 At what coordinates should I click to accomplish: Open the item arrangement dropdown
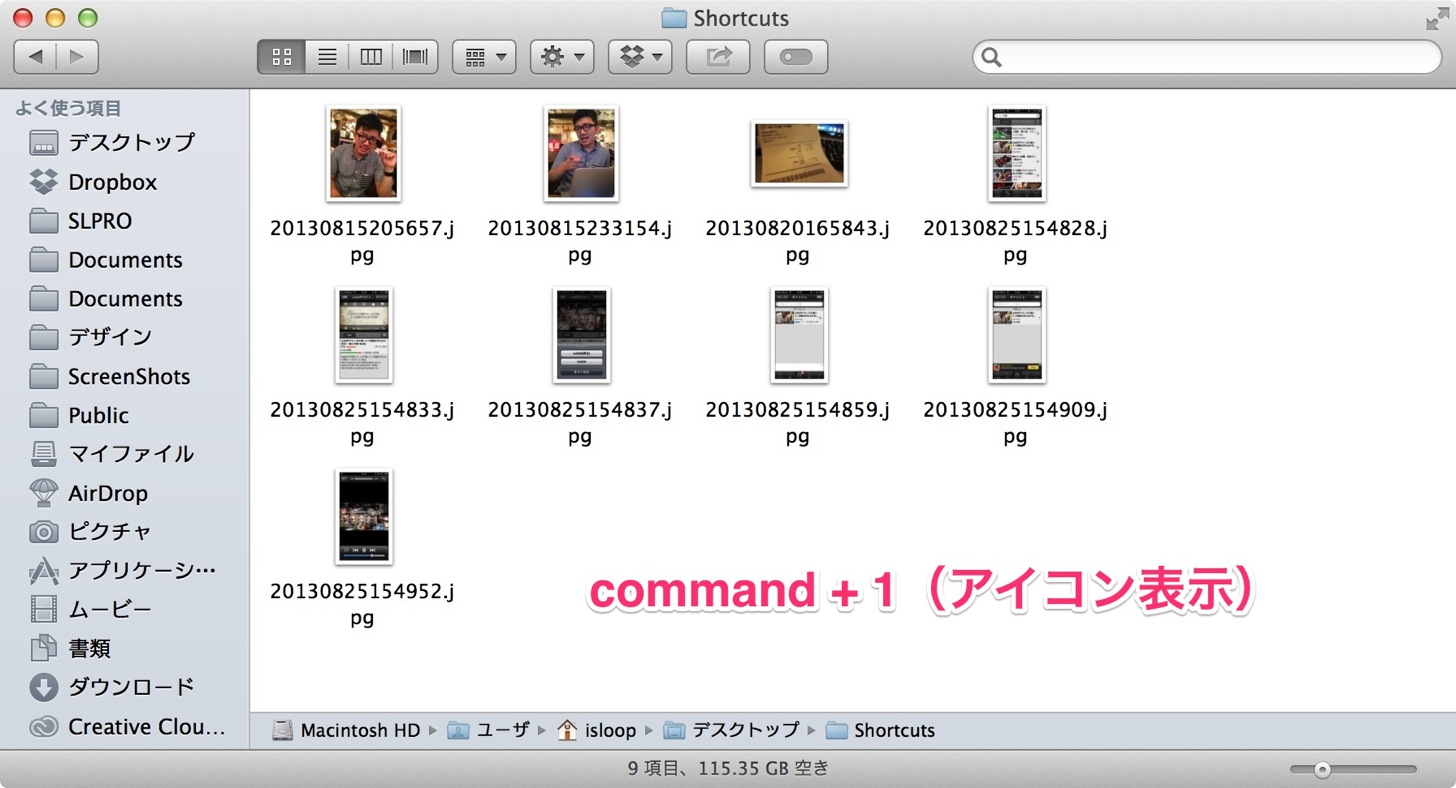pyautogui.click(x=484, y=57)
